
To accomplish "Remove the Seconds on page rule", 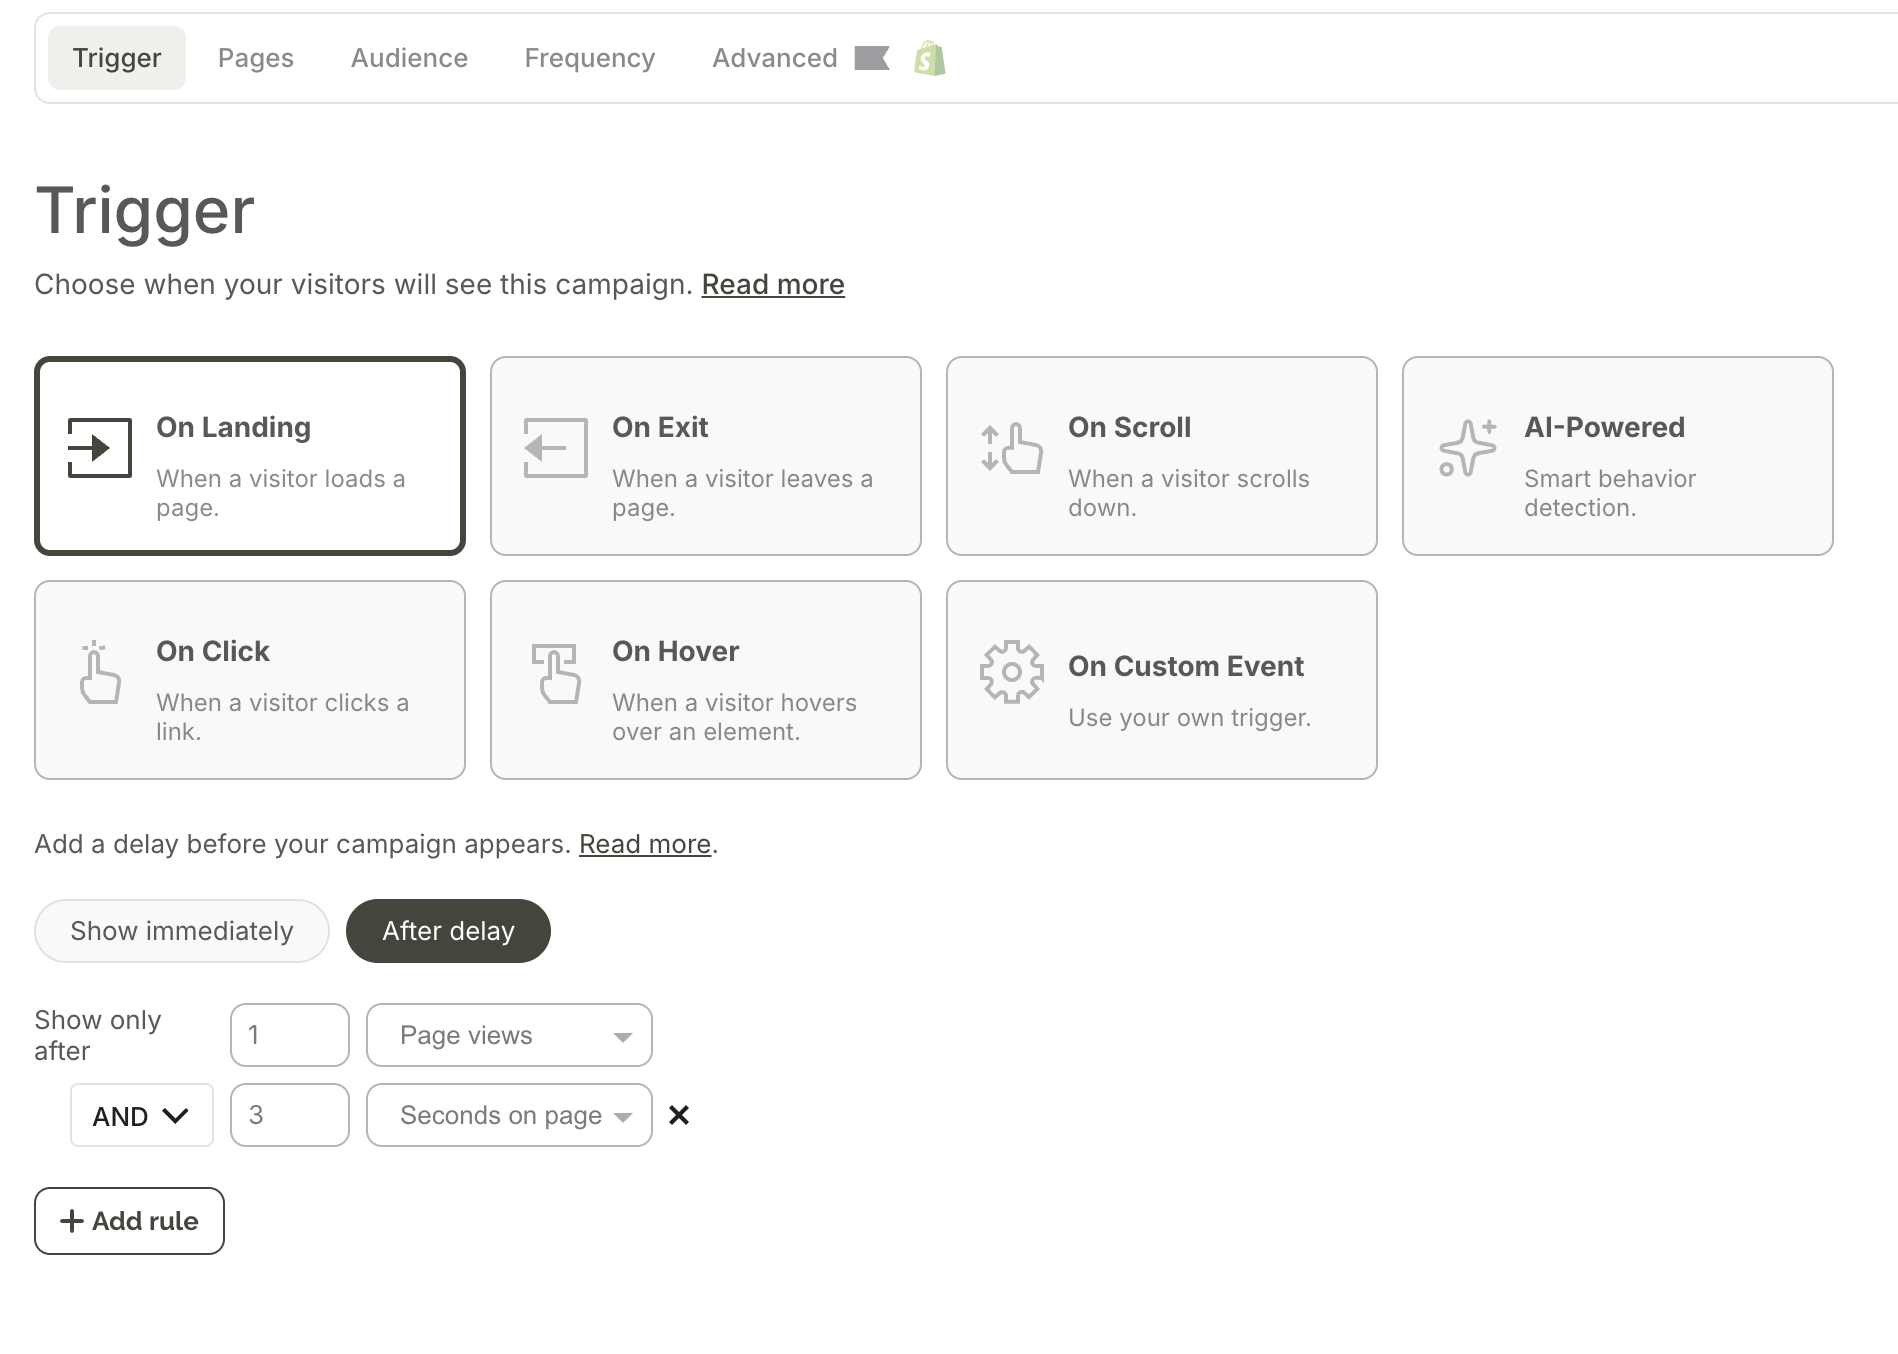I will [679, 1115].
